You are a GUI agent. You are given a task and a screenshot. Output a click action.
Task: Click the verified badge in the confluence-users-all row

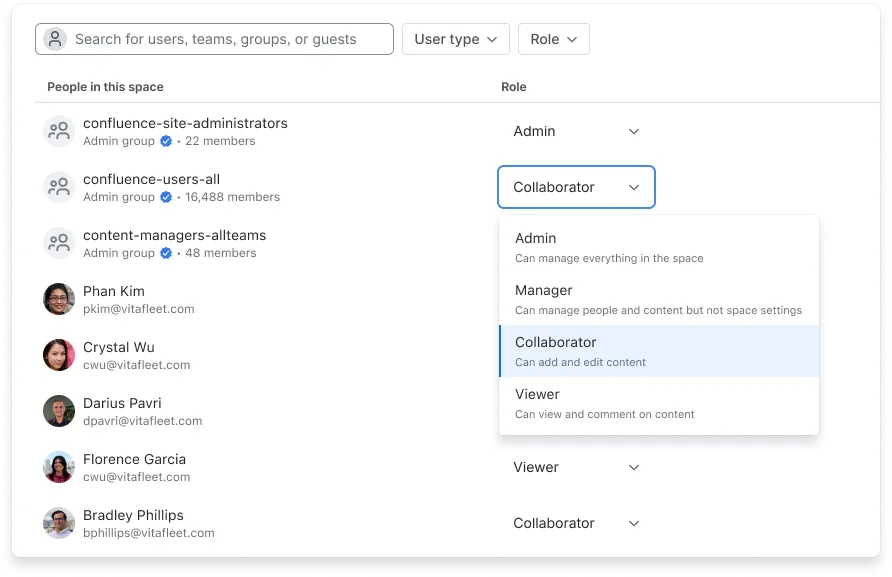pos(166,197)
